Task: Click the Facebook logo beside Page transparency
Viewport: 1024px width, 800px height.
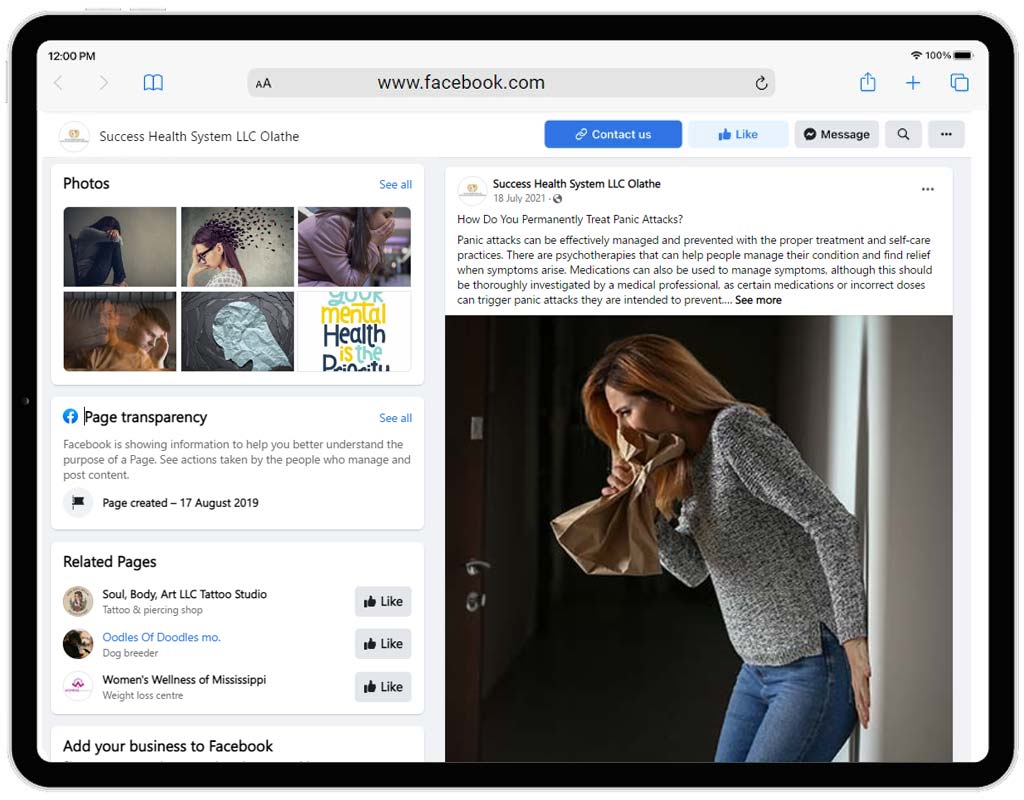Action: coord(71,417)
